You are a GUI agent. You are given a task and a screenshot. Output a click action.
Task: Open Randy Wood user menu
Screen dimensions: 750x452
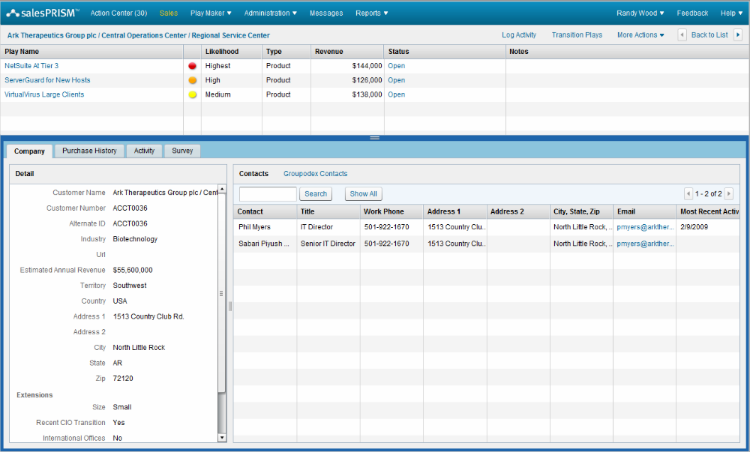tap(640, 13)
